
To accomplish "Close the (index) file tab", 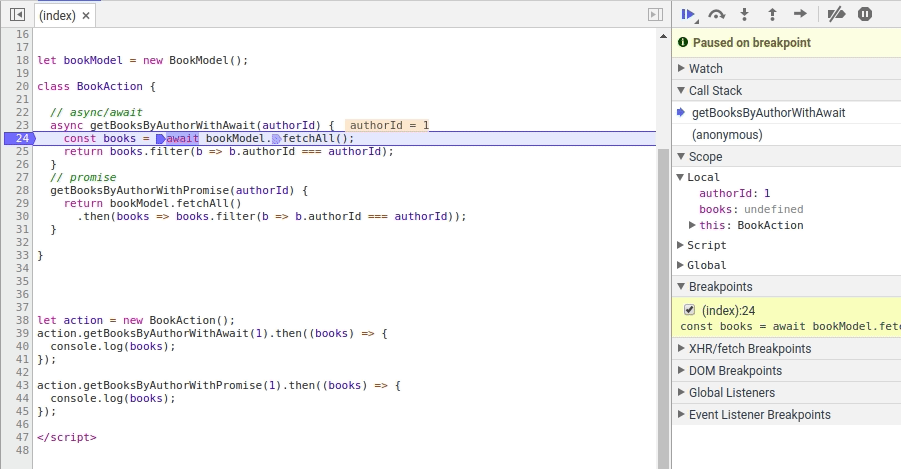I will [86, 16].
